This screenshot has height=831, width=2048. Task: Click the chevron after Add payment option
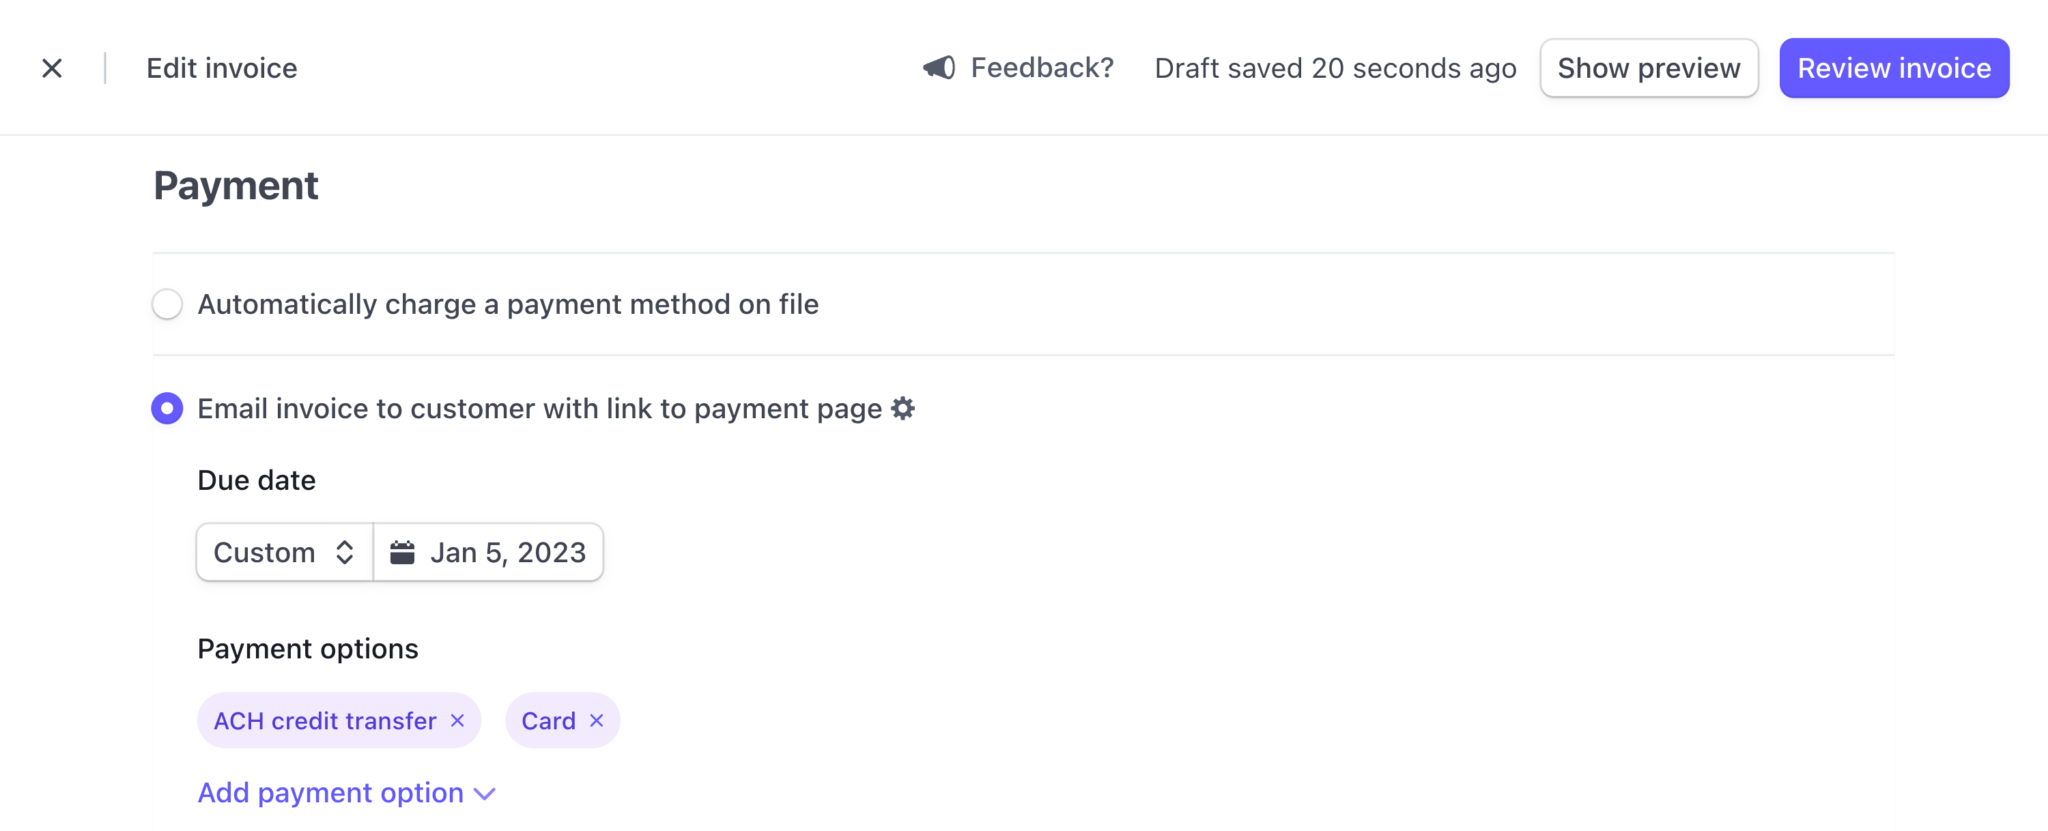pyautogui.click(x=484, y=792)
